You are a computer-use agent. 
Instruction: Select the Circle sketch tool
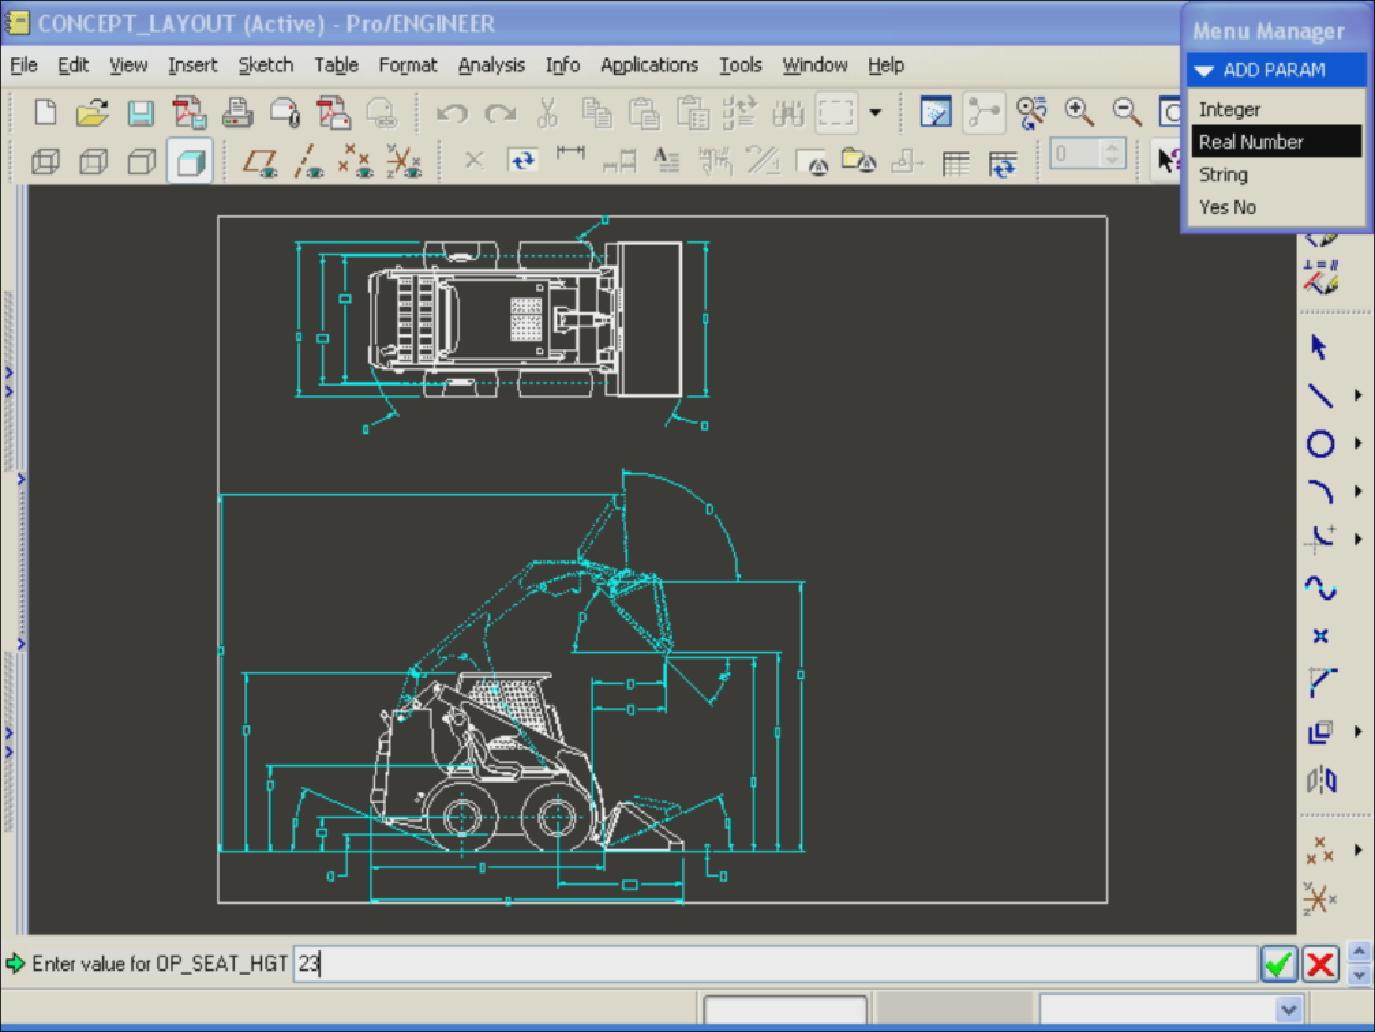pos(1321,444)
